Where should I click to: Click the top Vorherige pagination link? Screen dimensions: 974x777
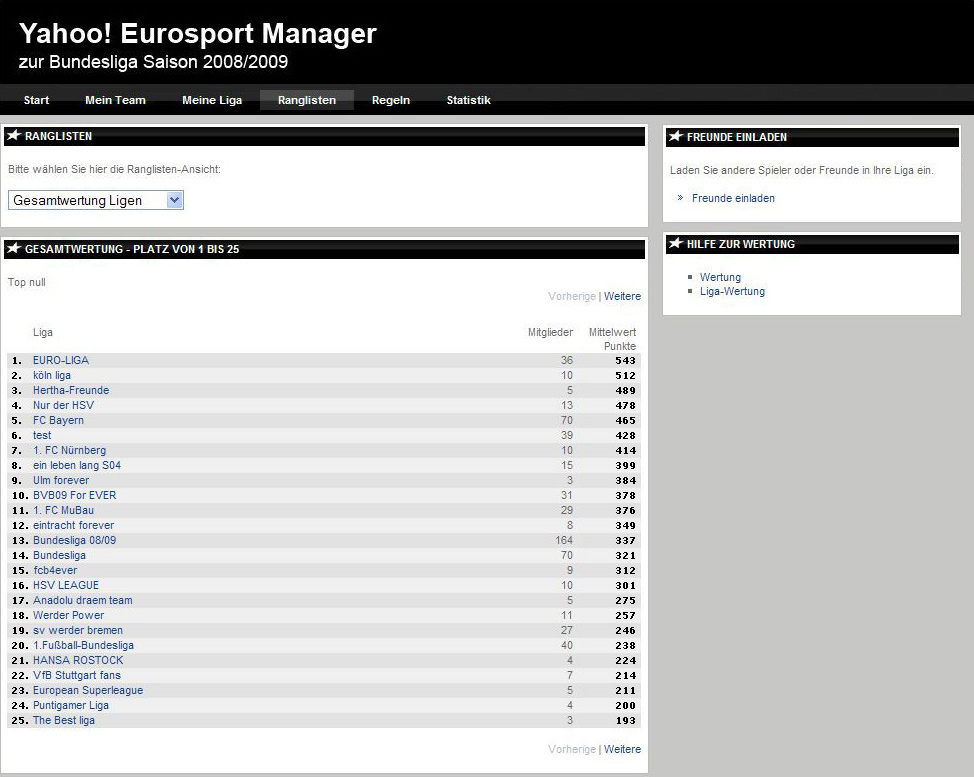(x=571, y=296)
